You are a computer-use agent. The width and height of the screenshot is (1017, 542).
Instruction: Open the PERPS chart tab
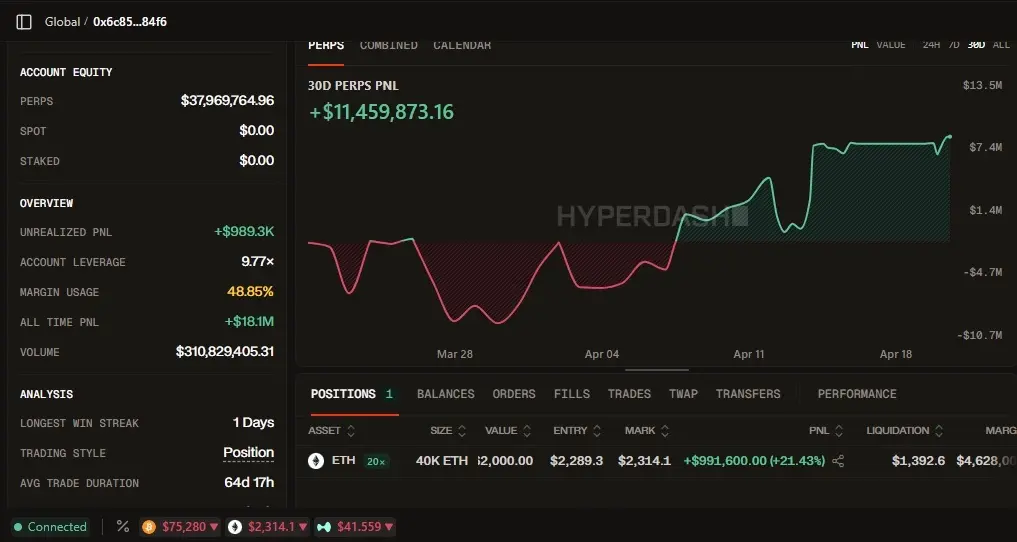click(326, 45)
